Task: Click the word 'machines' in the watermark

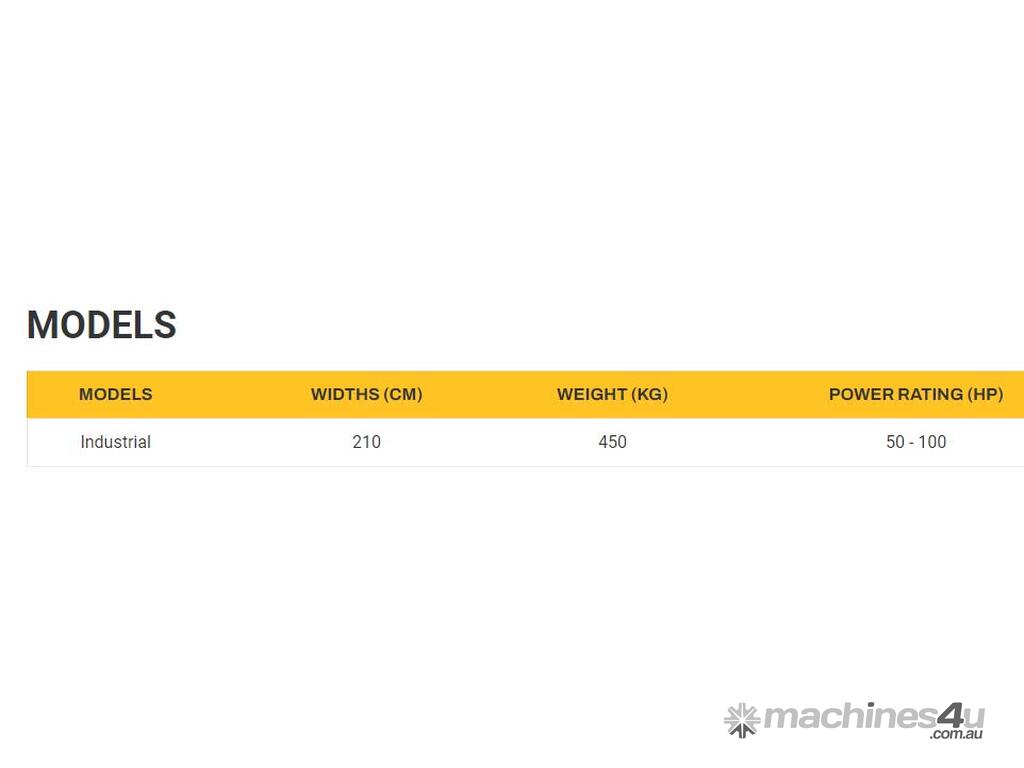Action: 848,717
